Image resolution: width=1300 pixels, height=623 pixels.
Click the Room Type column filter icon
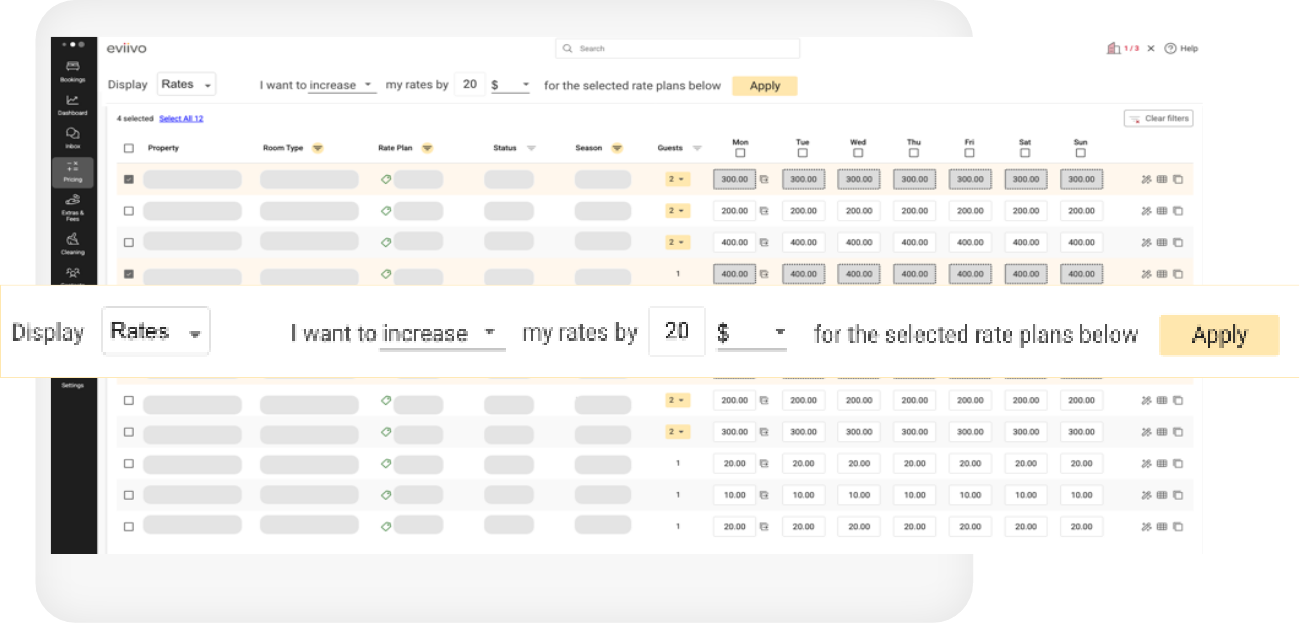coord(317,148)
